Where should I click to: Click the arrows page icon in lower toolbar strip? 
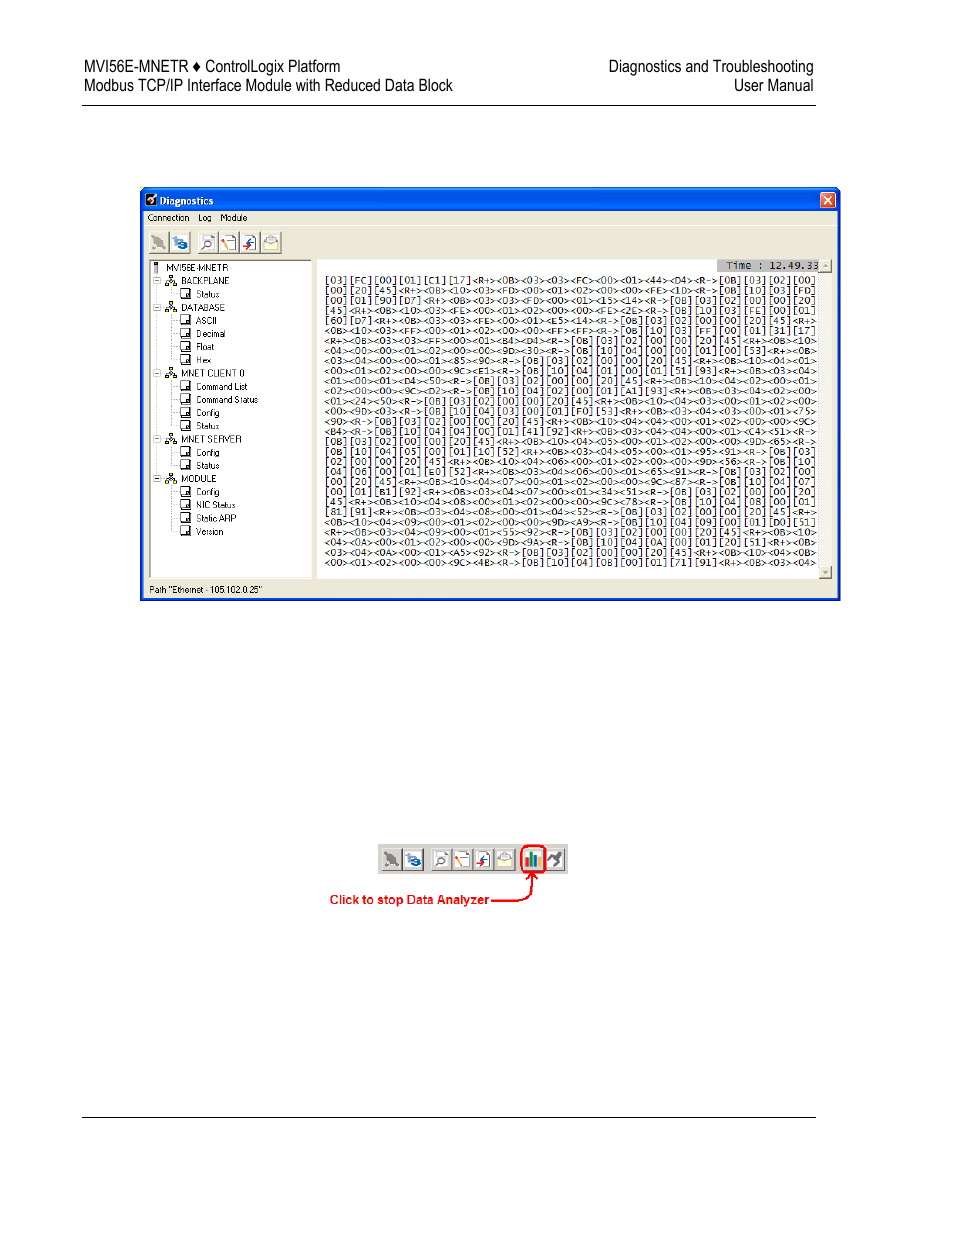[484, 859]
